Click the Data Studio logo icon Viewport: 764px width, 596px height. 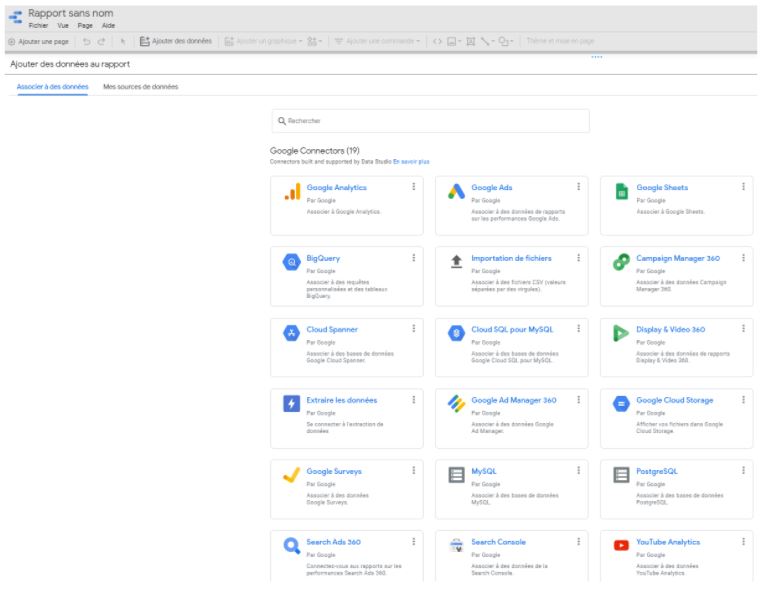pos(16,18)
